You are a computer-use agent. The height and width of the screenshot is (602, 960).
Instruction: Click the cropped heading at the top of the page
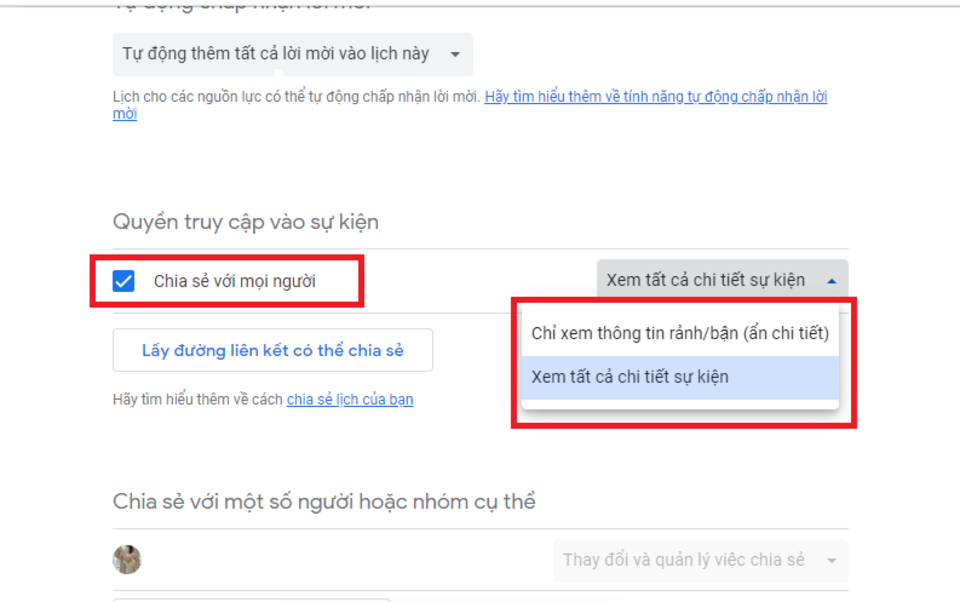[240, 6]
